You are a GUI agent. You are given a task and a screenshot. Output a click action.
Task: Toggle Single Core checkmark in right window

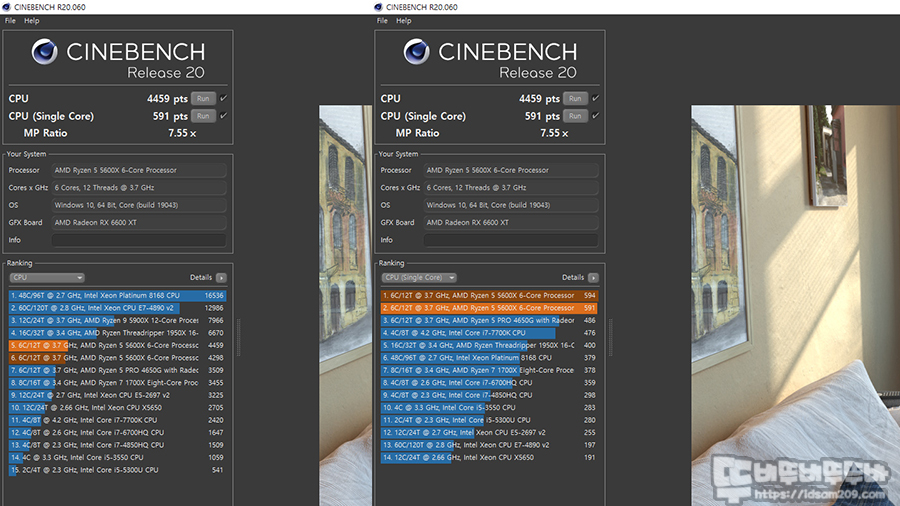coord(595,115)
